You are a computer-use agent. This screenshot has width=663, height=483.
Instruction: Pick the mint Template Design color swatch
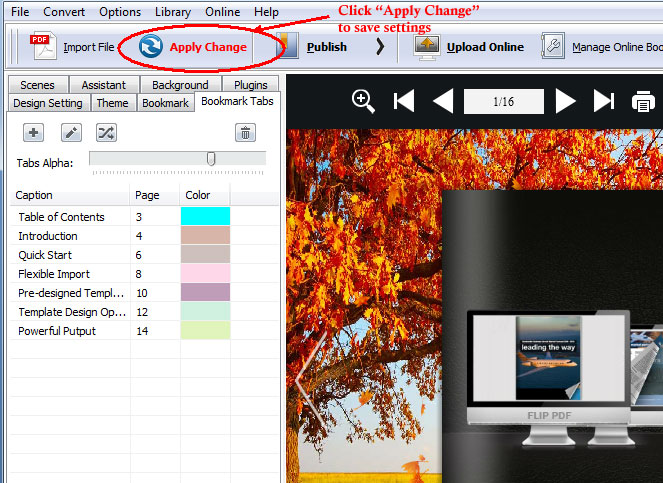205,311
